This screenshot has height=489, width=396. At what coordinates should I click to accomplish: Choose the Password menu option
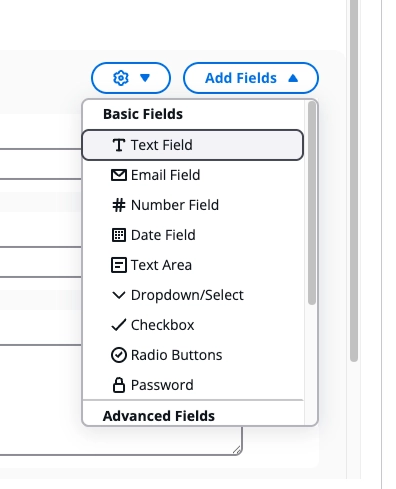(x=193, y=385)
